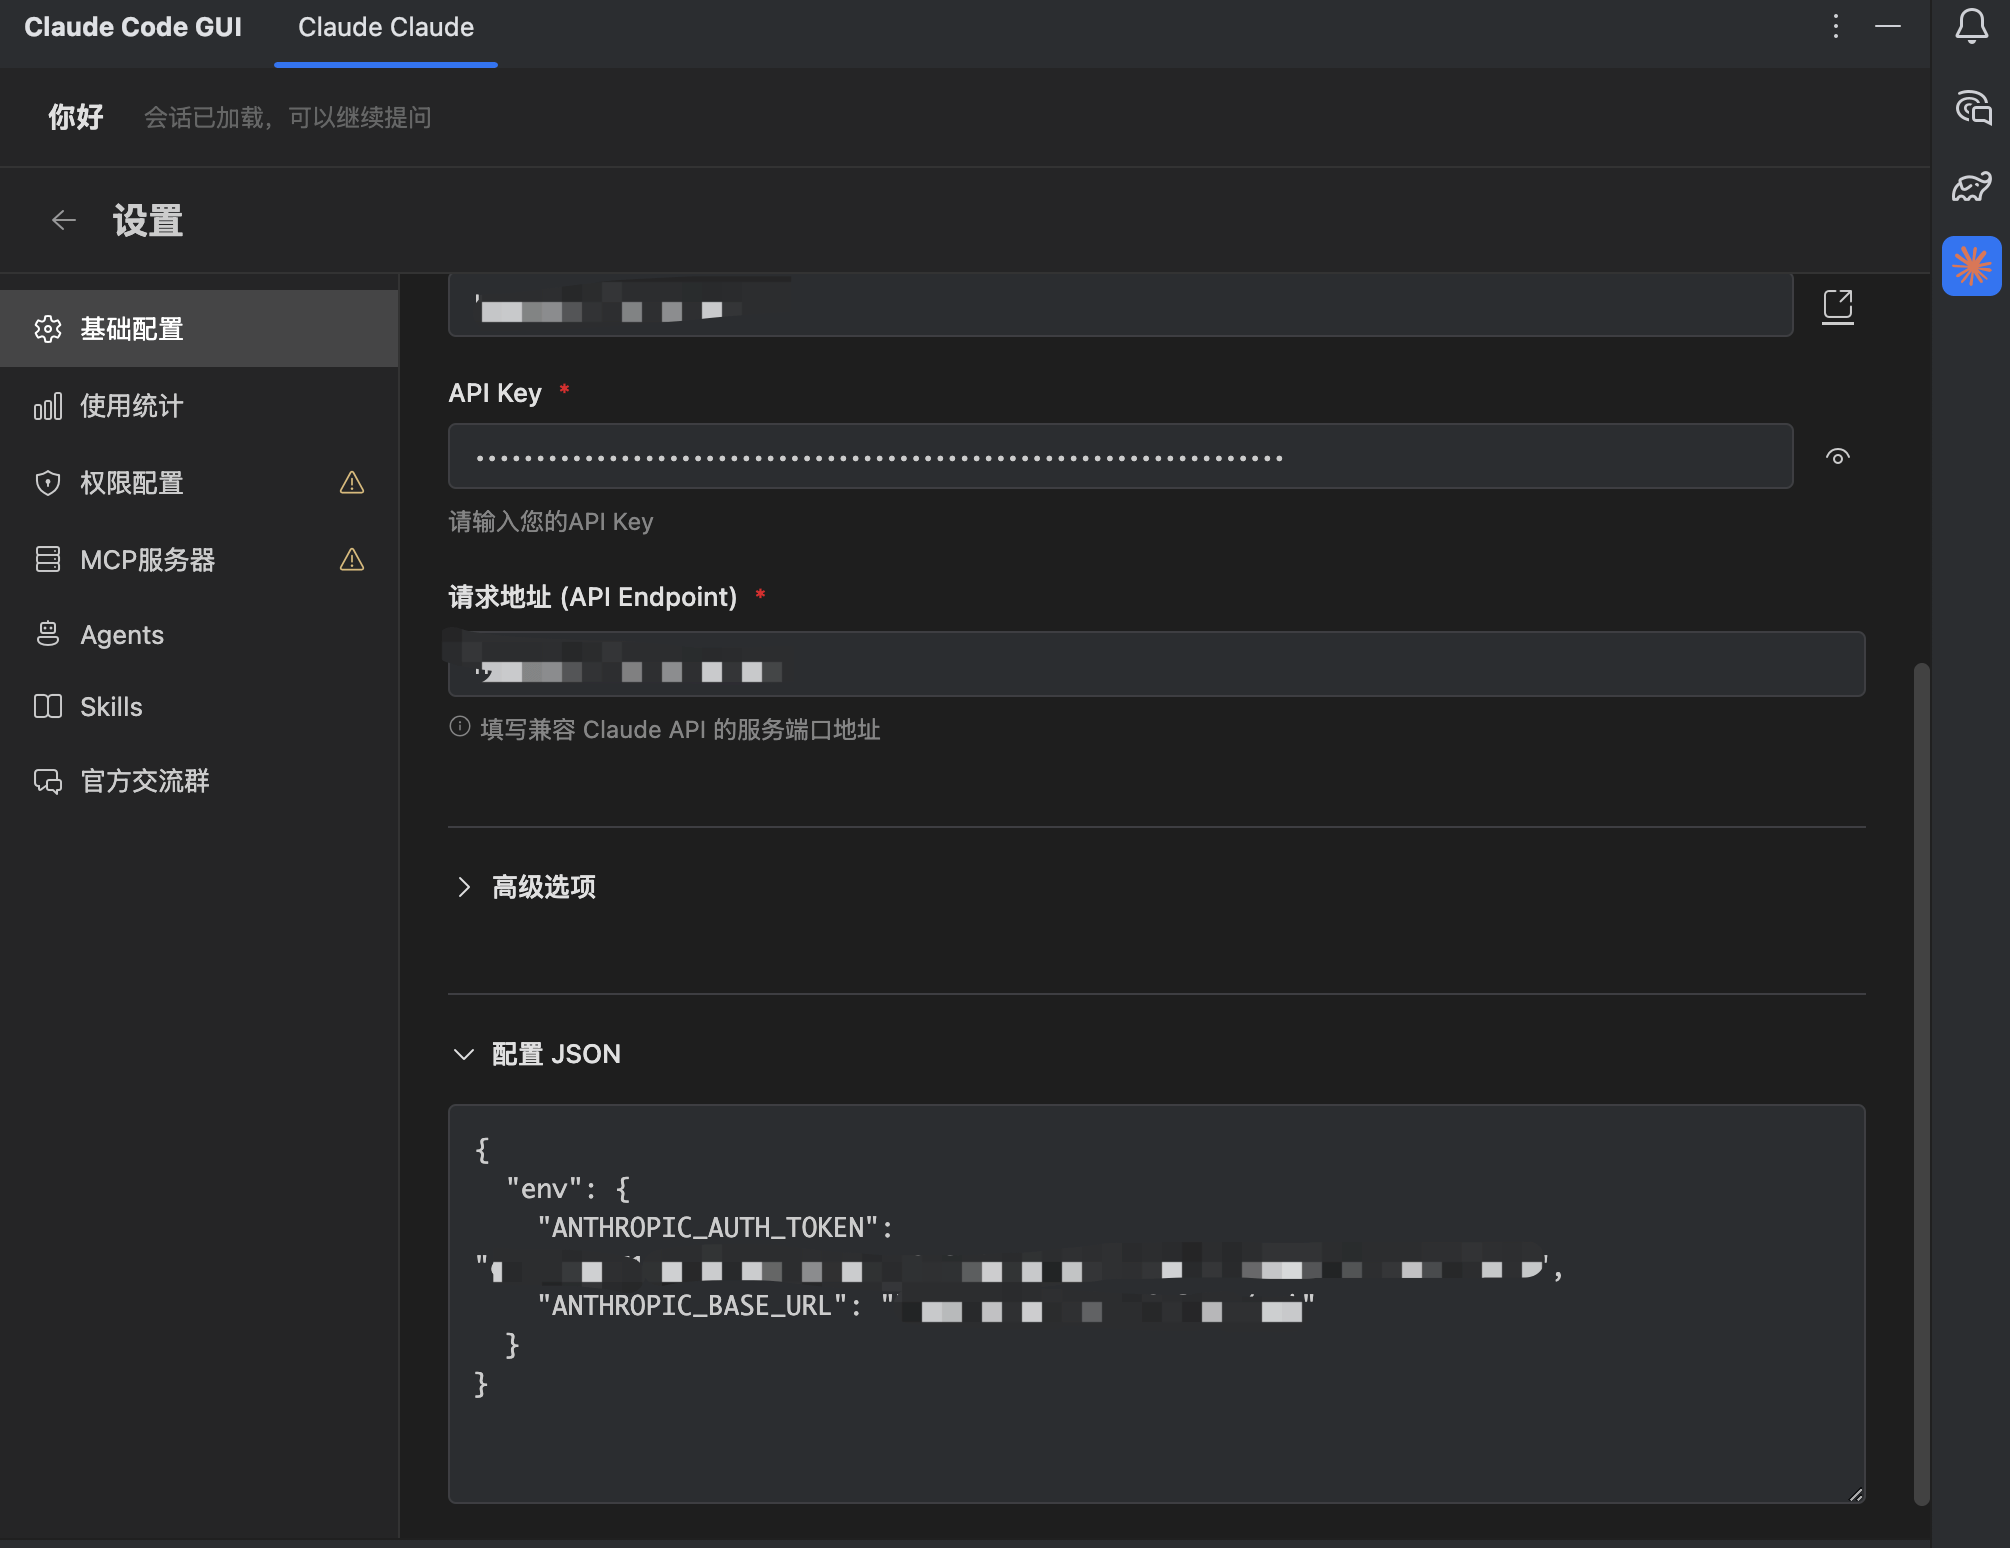The height and width of the screenshot is (1548, 2010).
Task: Open MCP服务器 from the sidebar
Action: click(150, 560)
